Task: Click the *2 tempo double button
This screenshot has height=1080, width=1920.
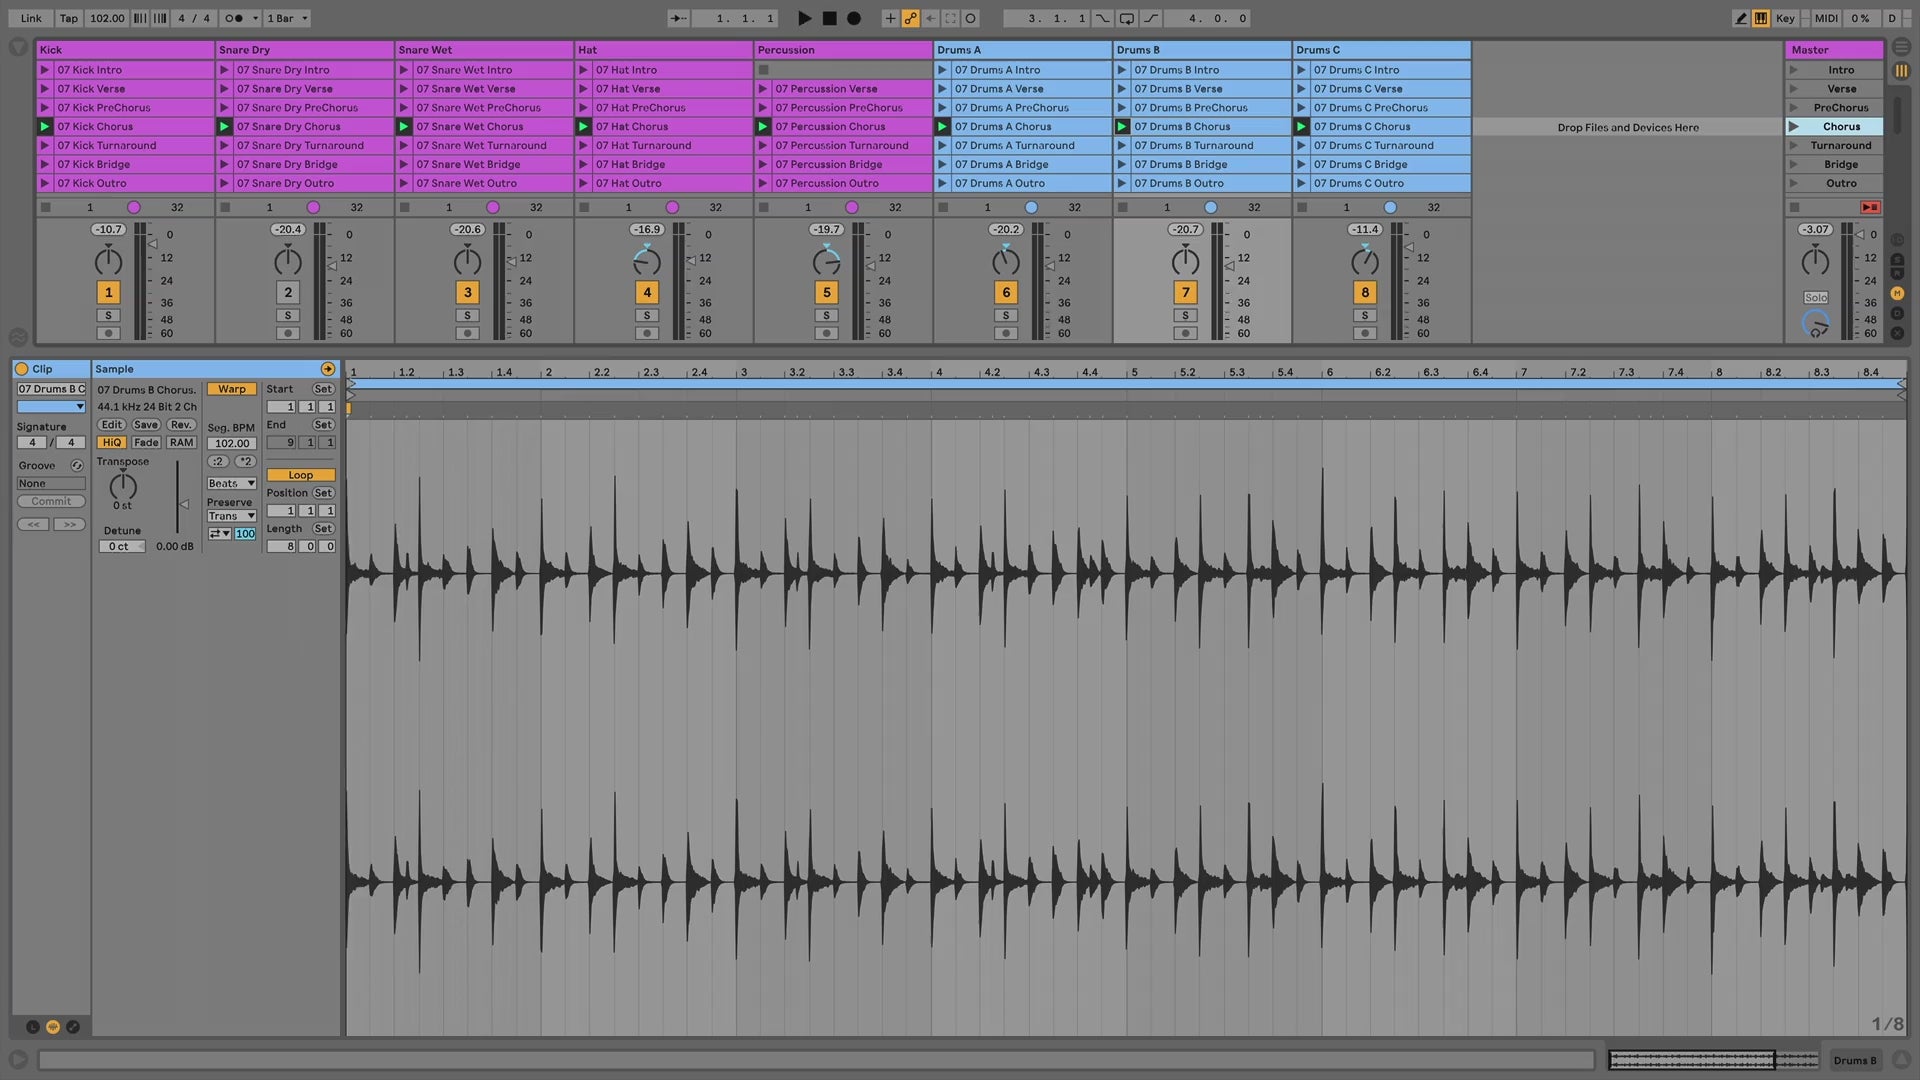Action: click(x=246, y=461)
